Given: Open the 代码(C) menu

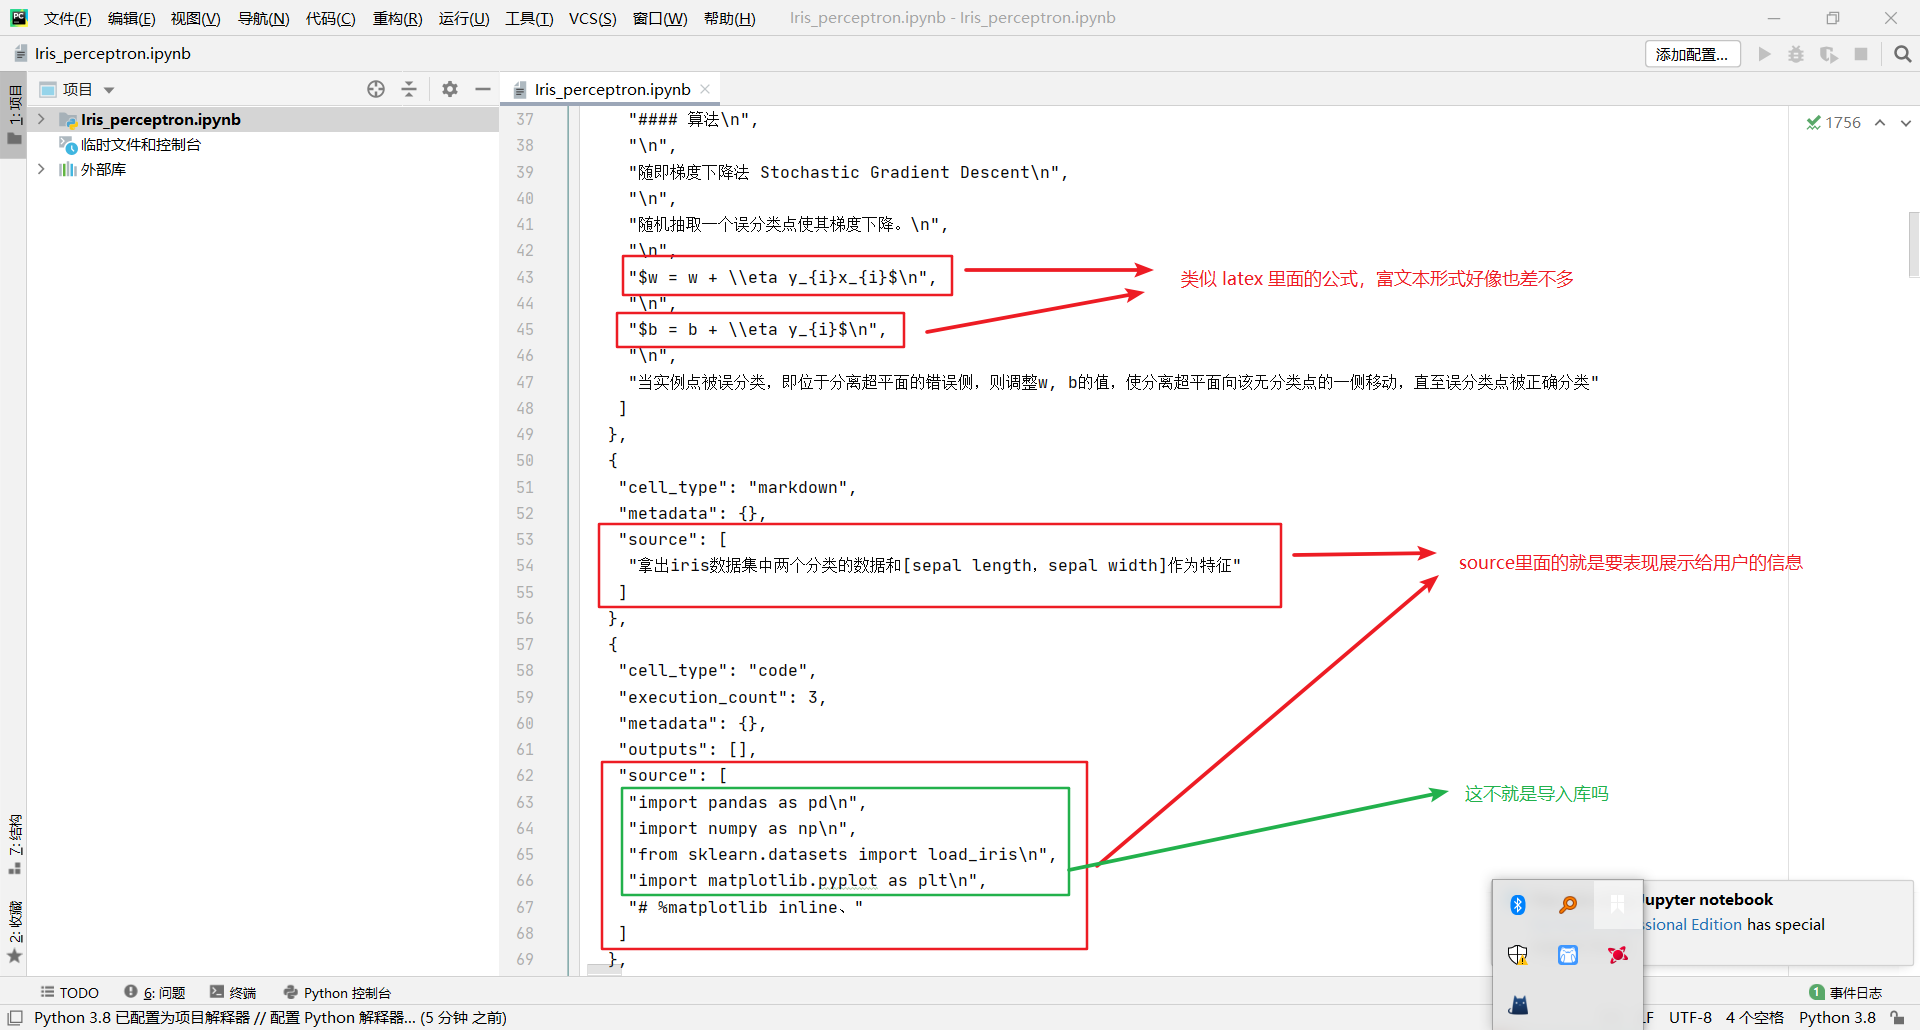Looking at the screenshot, I should pyautogui.click(x=330, y=18).
